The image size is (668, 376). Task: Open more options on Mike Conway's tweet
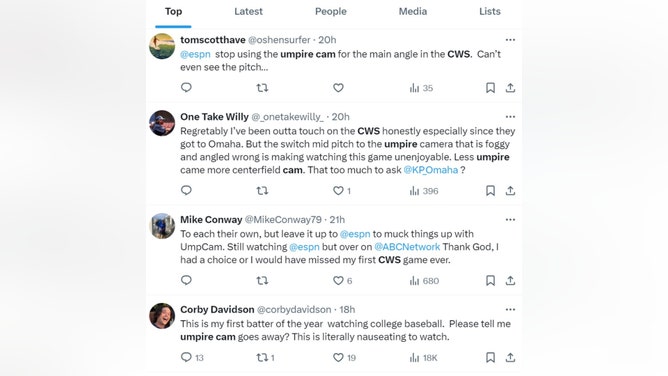pyautogui.click(x=510, y=220)
